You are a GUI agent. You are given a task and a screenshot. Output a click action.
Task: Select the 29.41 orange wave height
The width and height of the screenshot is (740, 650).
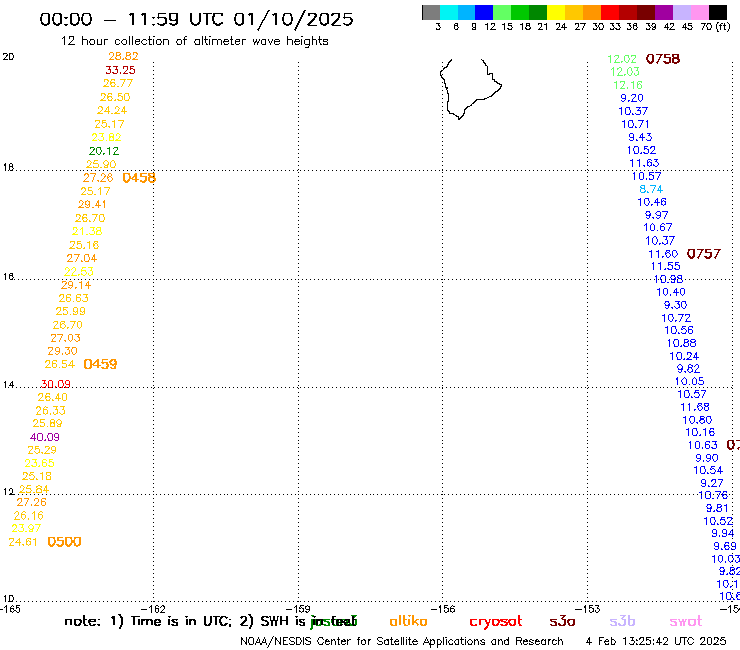click(x=92, y=204)
